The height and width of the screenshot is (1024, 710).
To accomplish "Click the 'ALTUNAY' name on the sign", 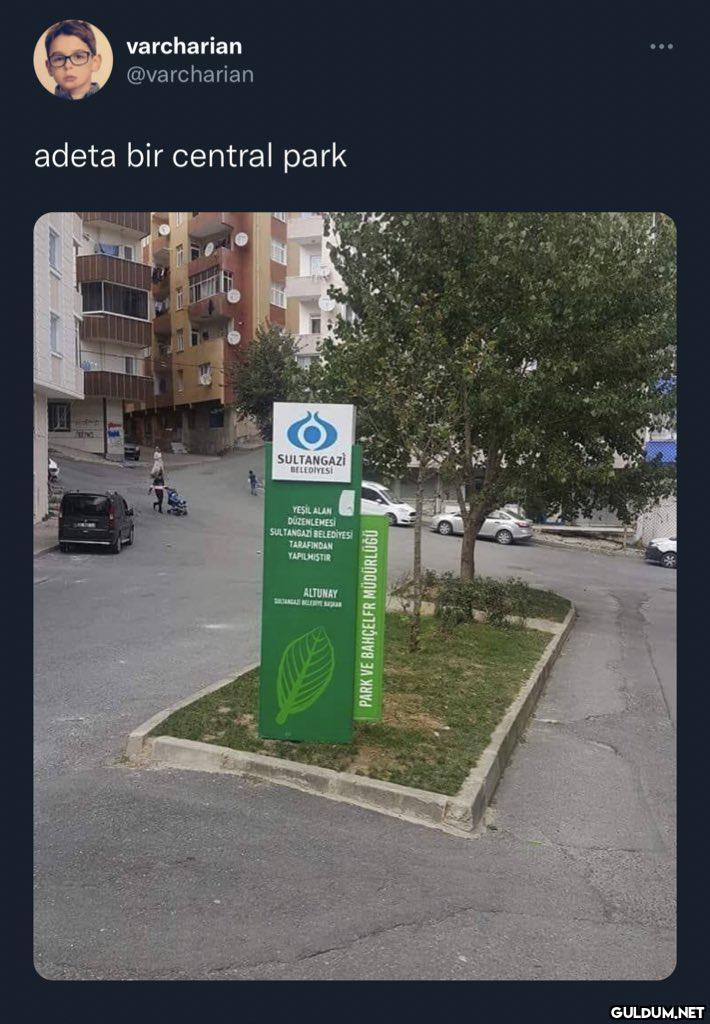I will click(x=320, y=593).
